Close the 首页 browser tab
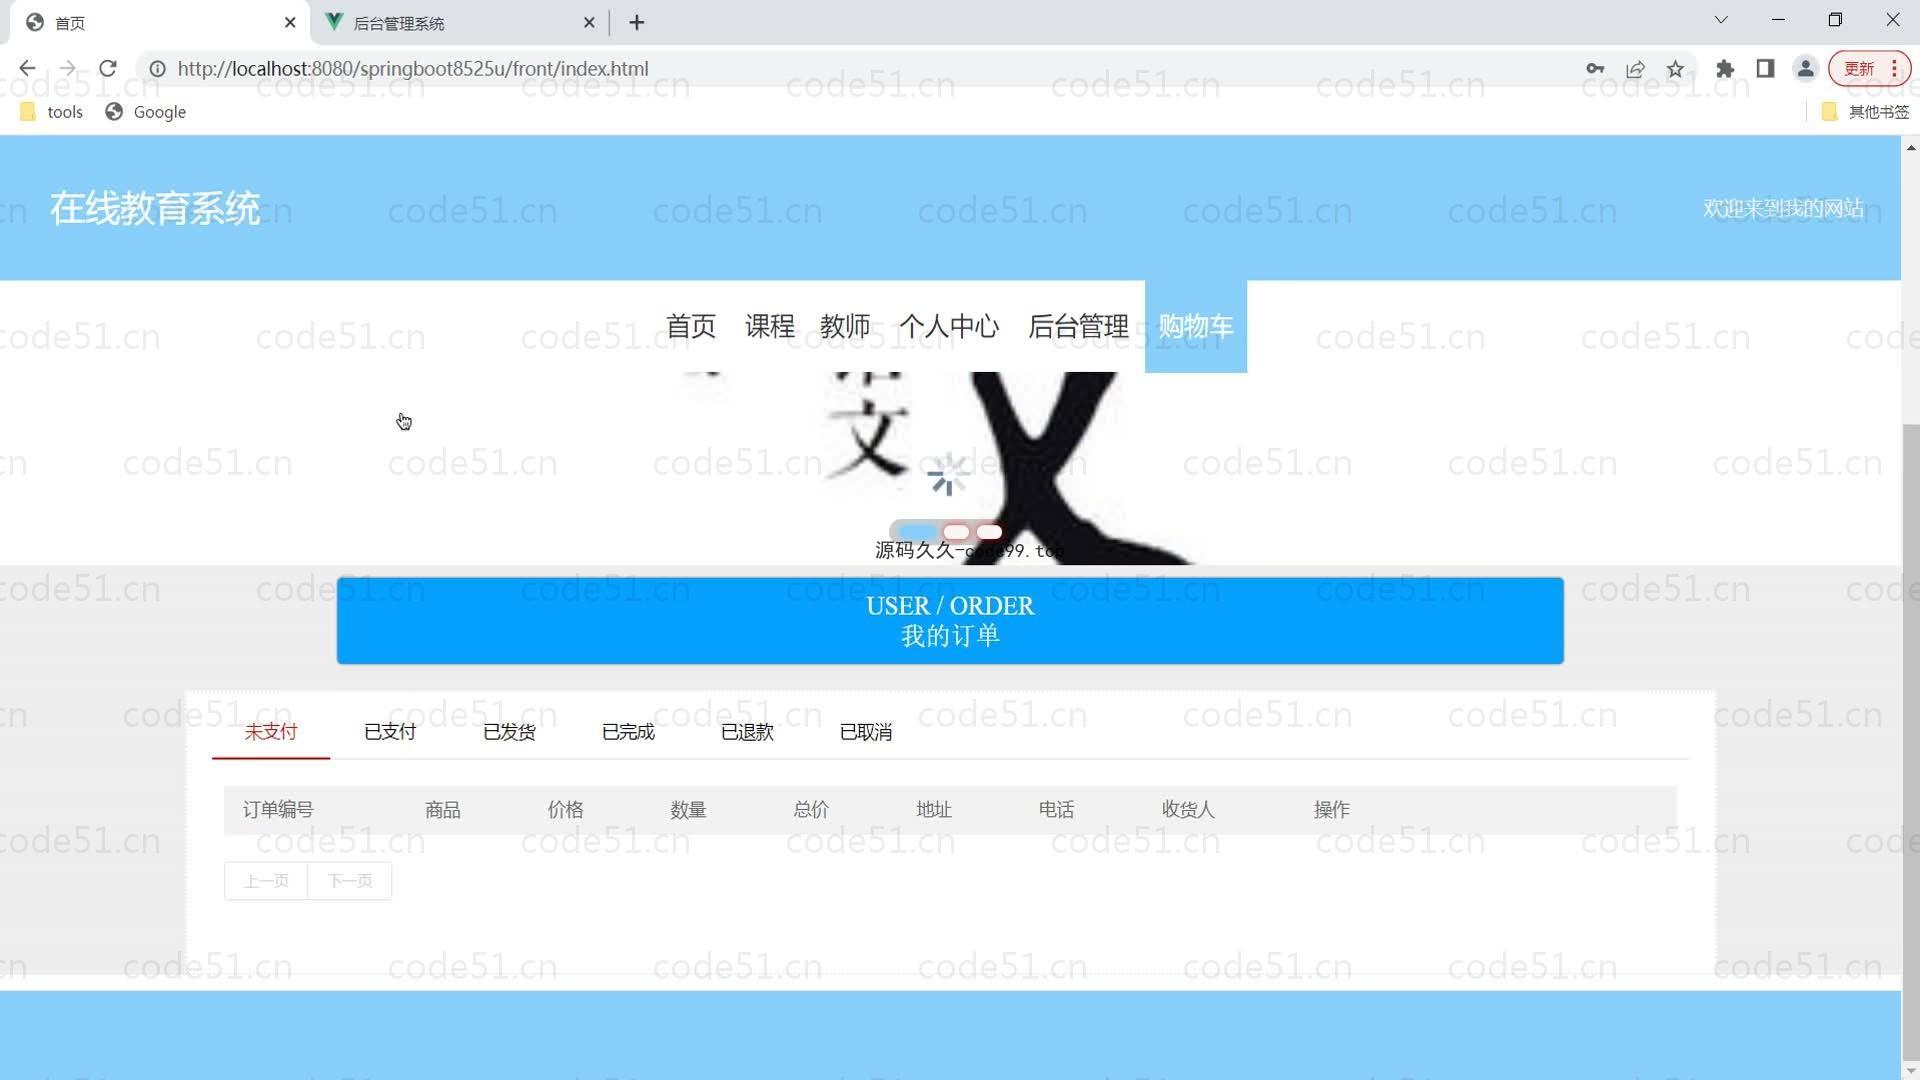This screenshot has height=1080, width=1920. [290, 22]
